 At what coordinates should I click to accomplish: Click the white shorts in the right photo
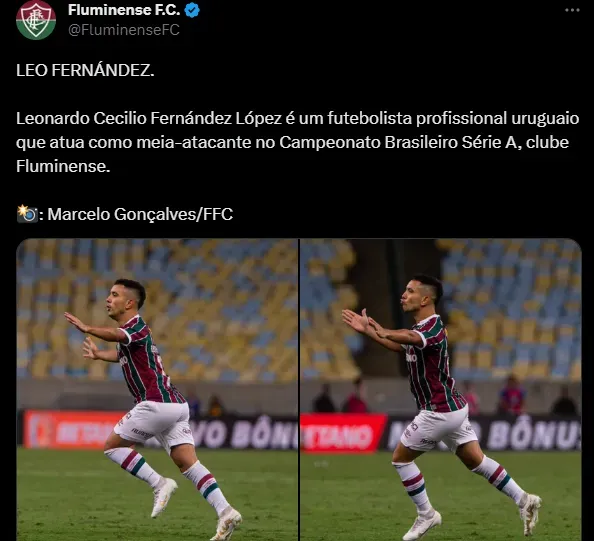point(438,429)
